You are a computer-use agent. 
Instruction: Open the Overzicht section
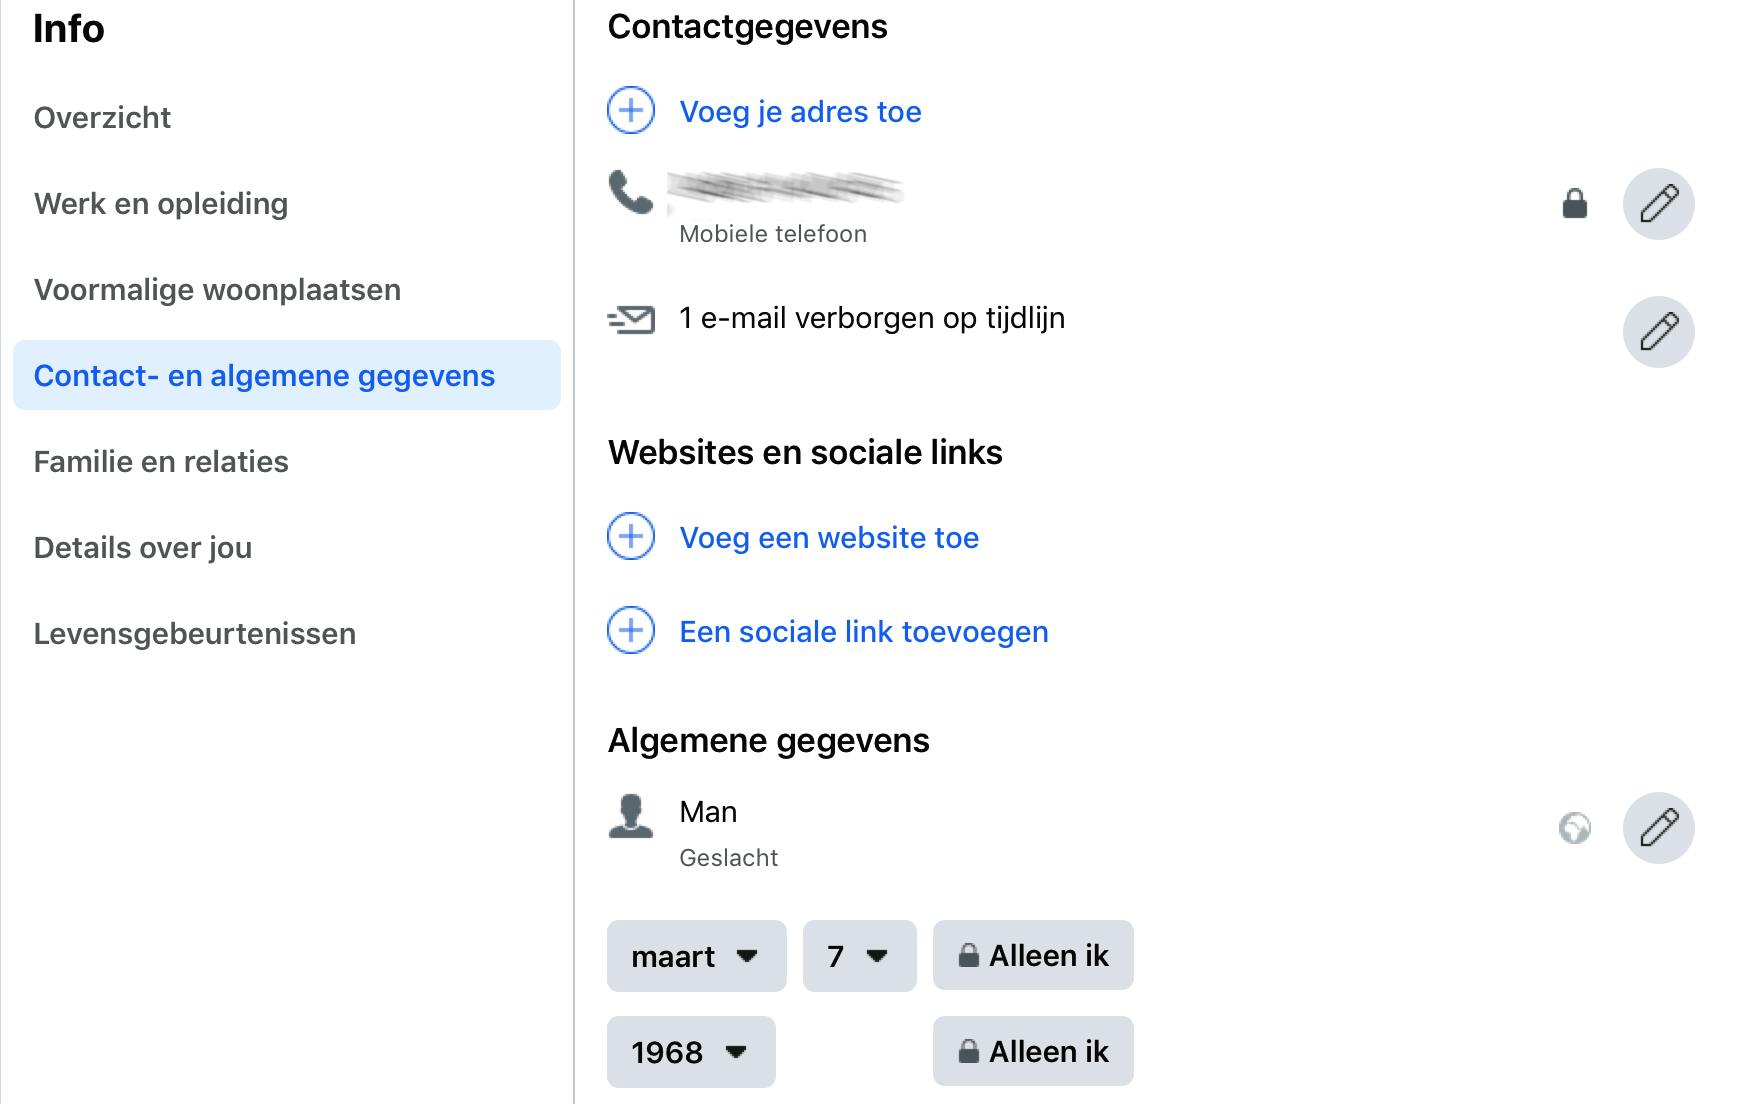[x=102, y=118]
